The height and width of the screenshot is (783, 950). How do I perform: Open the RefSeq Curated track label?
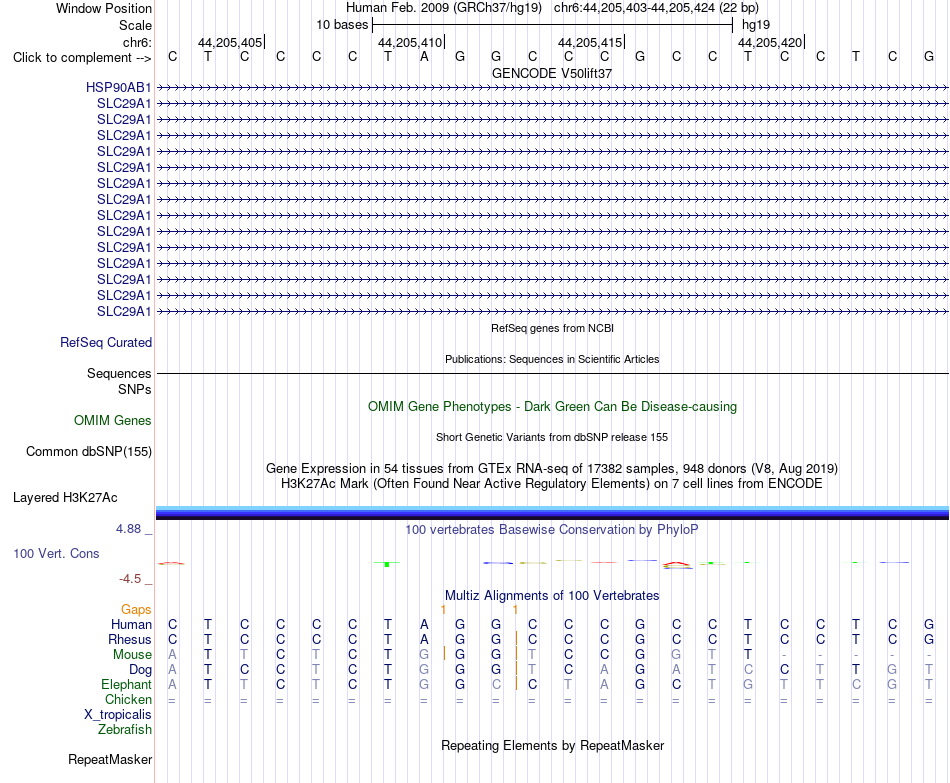(x=106, y=342)
